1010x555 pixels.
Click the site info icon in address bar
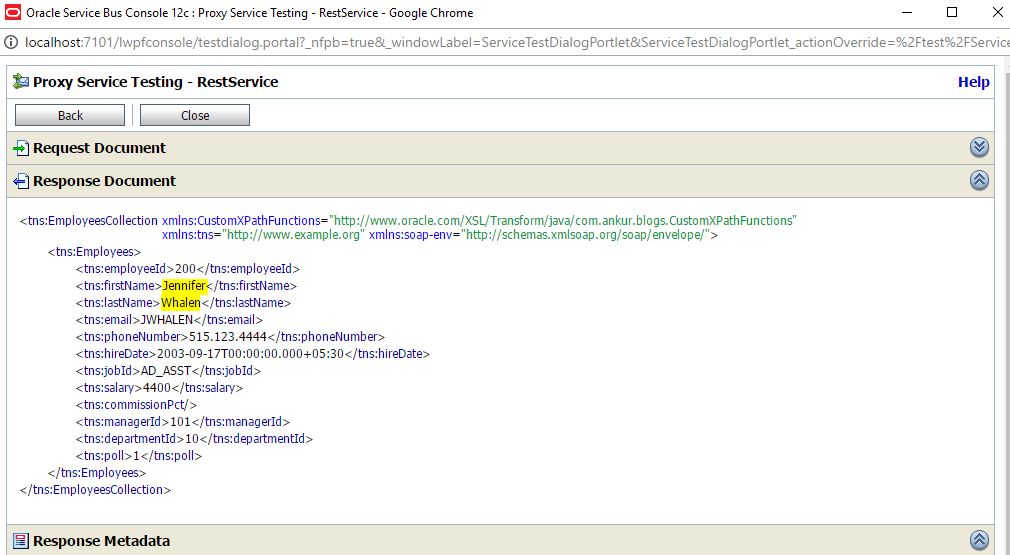[x=12, y=42]
